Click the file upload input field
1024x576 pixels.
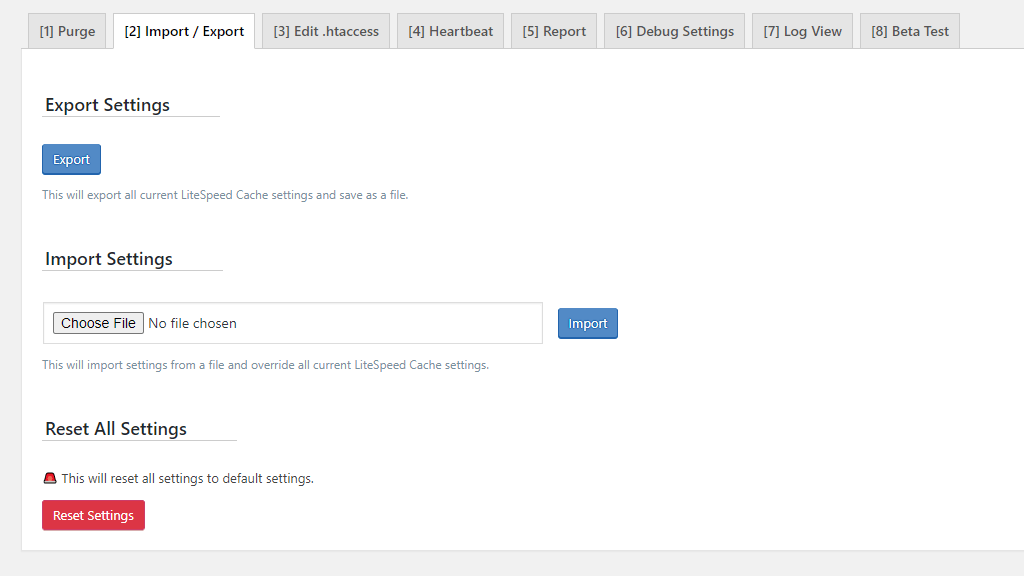[293, 323]
